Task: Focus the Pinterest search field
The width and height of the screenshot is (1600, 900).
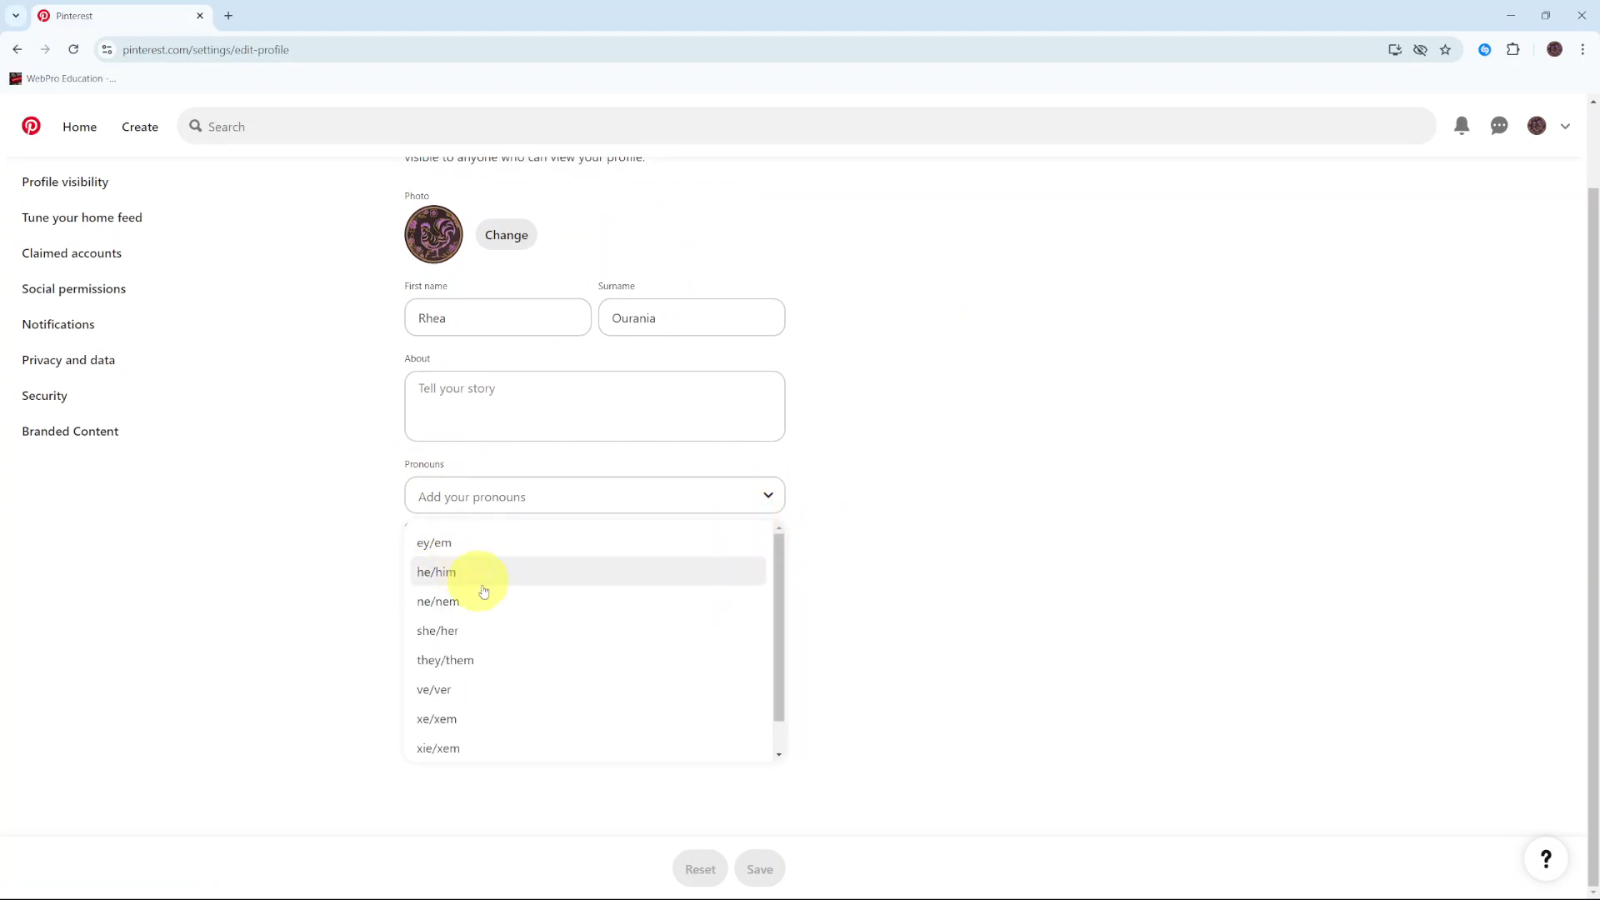Action: (806, 126)
